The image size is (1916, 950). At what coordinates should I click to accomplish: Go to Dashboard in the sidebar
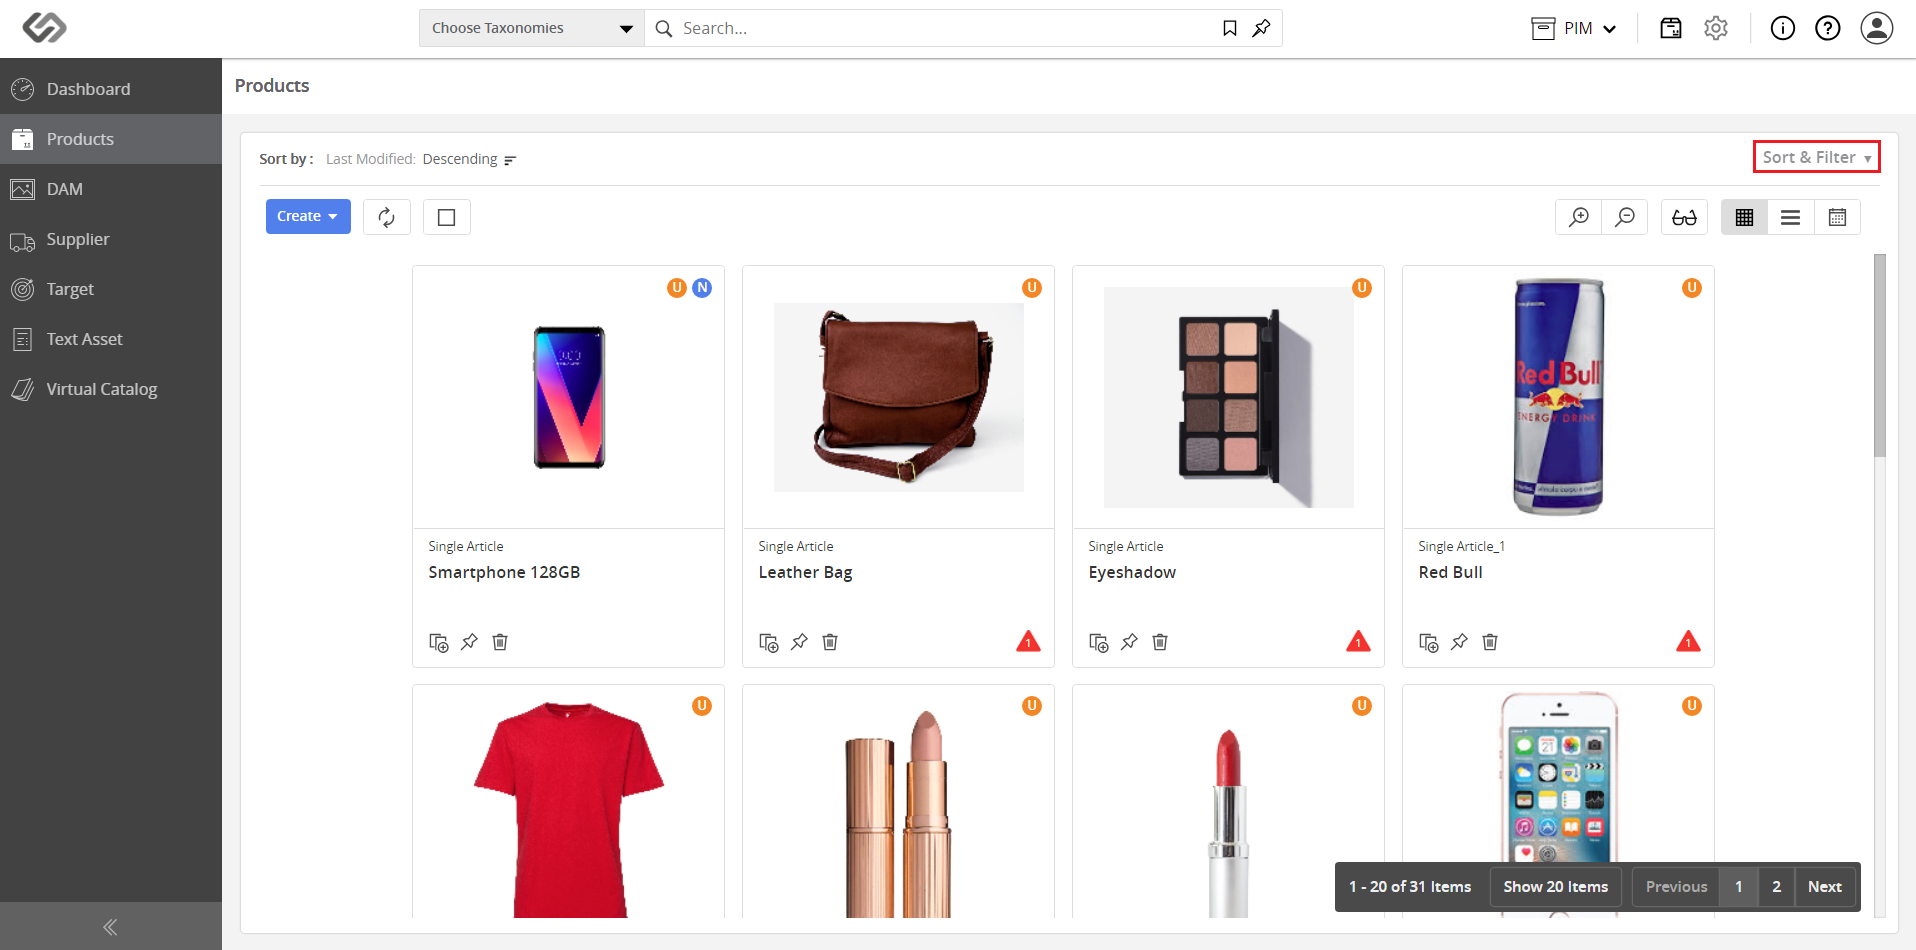(111, 89)
